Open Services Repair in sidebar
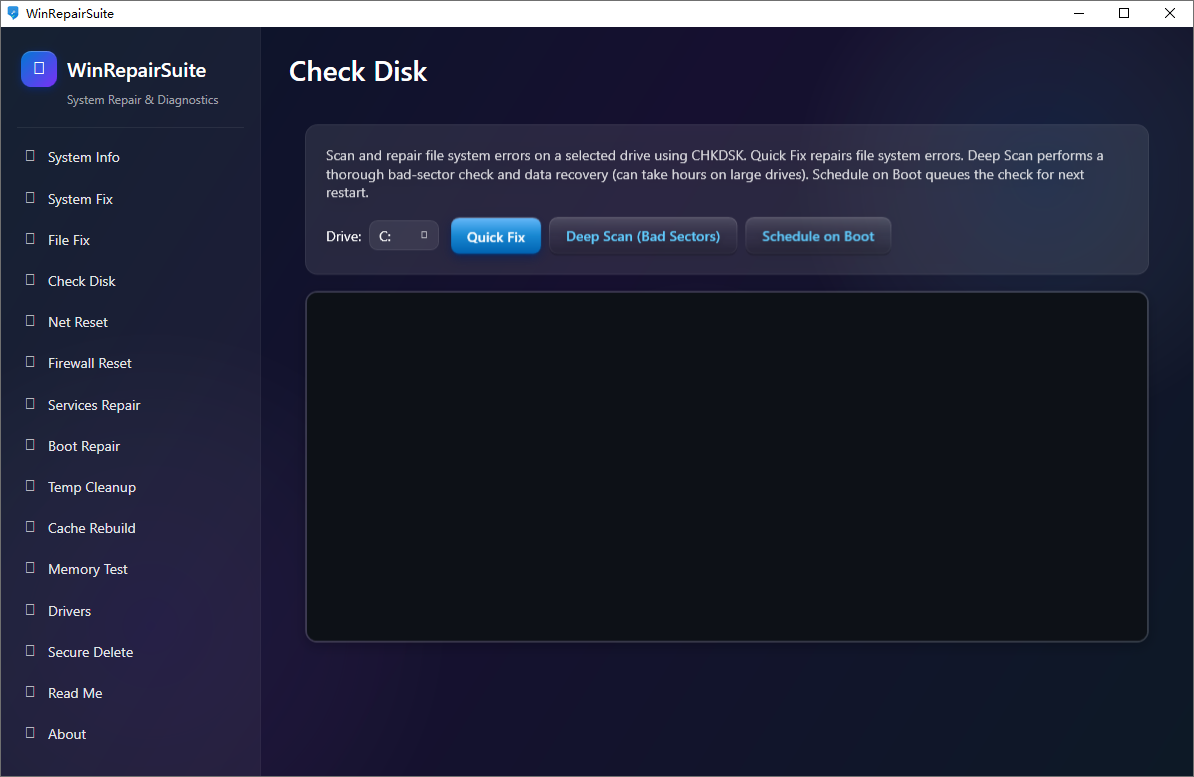Screen dimensions: 1194x777 tap(130, 405)
